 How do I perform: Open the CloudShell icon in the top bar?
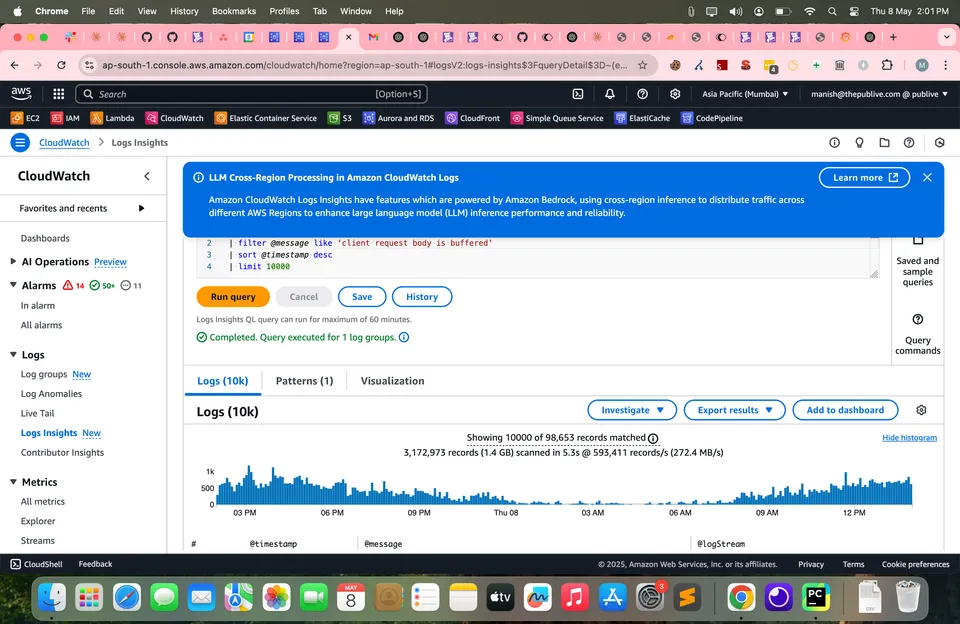tap(577, 94)
